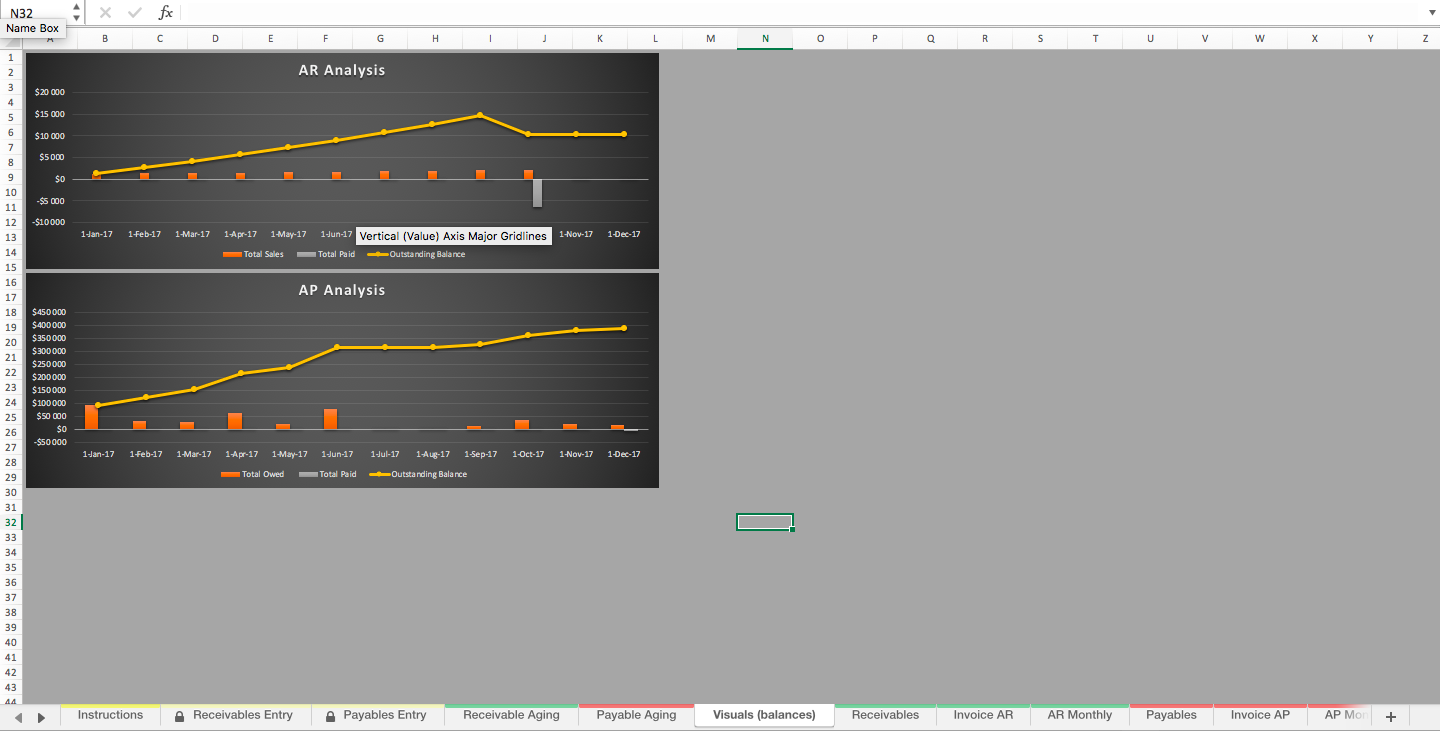
Task: Click 1-Oct-17 axis label in AP chart
Action: [528, 454]
